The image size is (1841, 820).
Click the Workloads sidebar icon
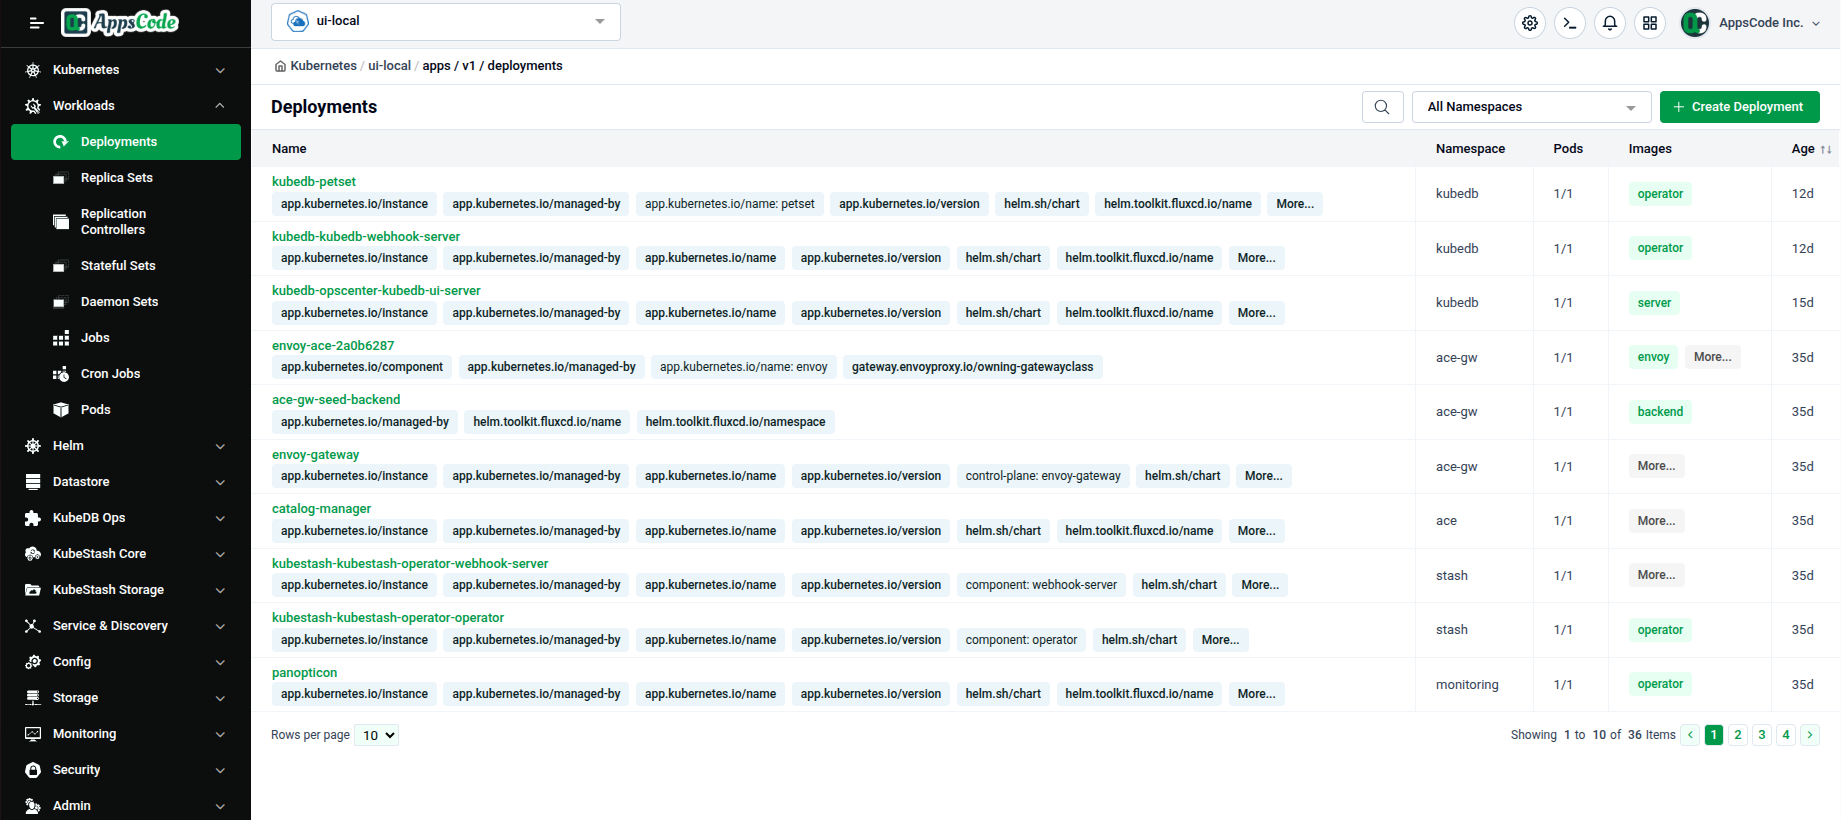[33, 106]
